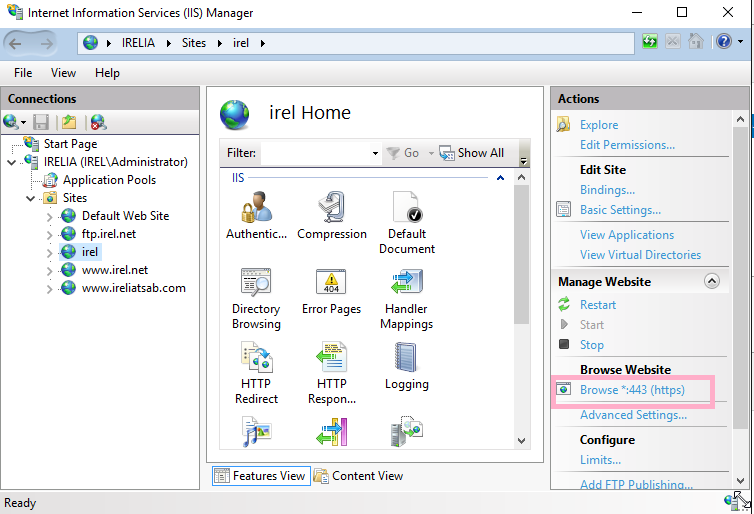The image size is (754, 514).
Task: Click the Actions pane scroll down arrow
Action: coord(741,480)
